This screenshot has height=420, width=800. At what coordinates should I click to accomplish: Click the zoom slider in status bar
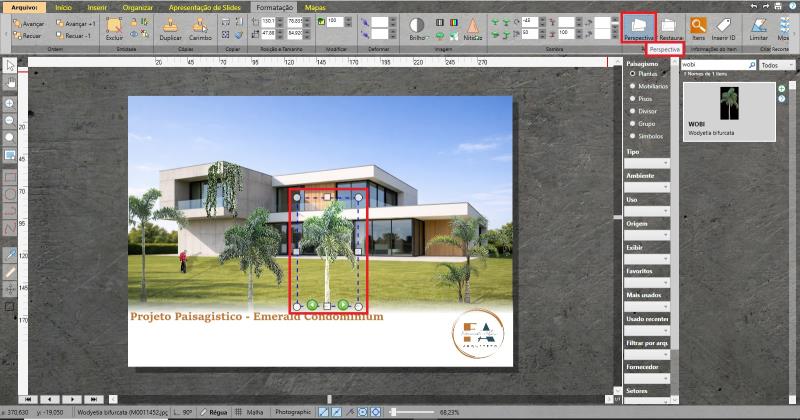click(x=395, y=411)
